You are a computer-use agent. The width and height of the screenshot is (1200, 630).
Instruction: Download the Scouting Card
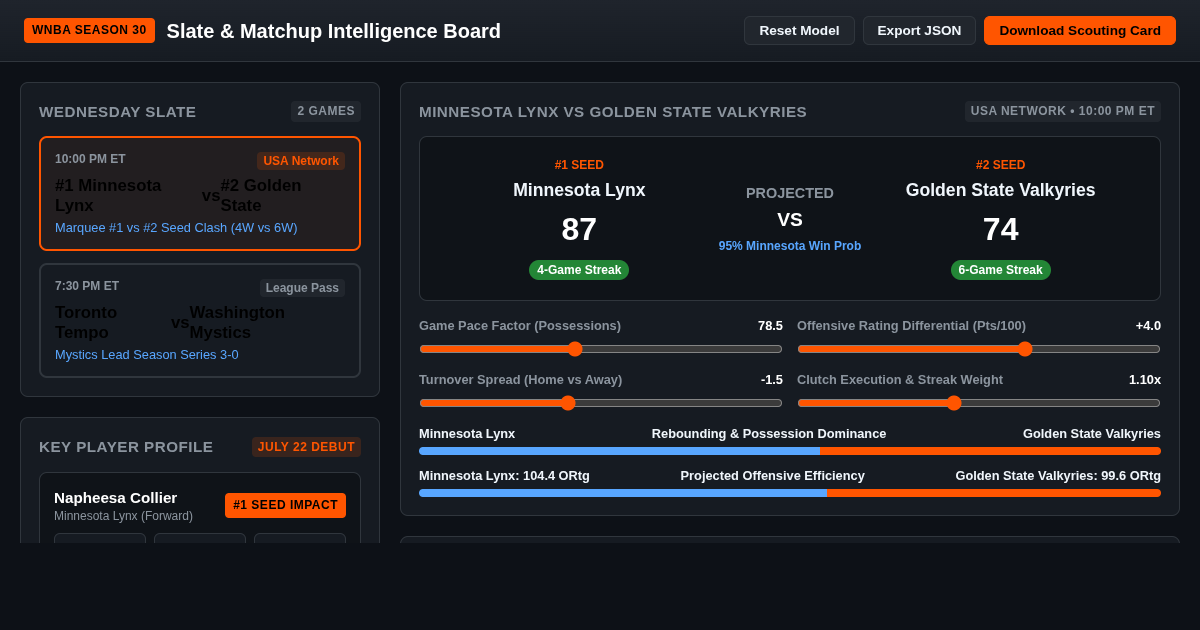1080,30
